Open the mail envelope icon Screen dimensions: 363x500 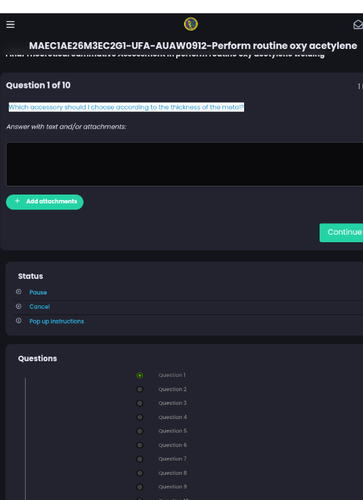[x=358, y=25]
